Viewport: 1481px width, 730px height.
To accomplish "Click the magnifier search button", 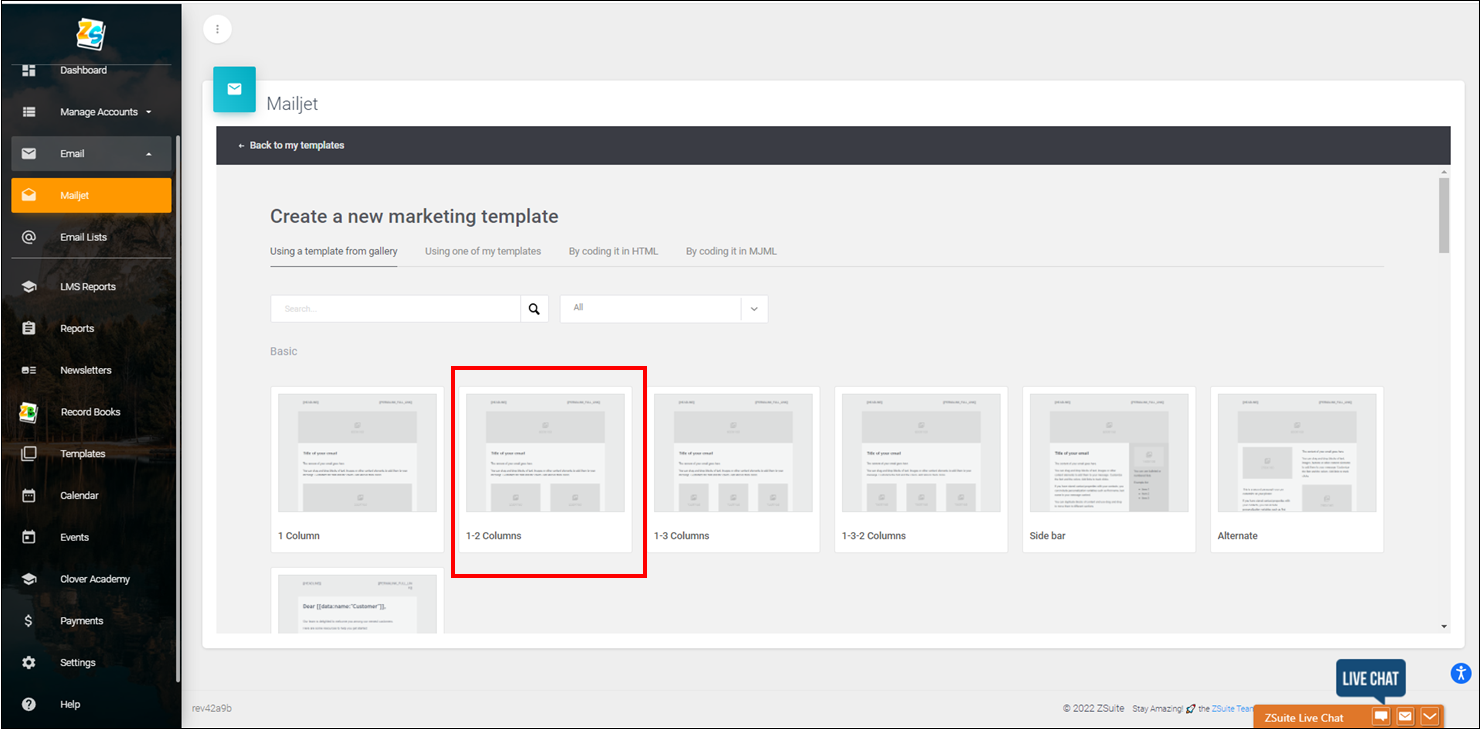I will tap(534, 309).
